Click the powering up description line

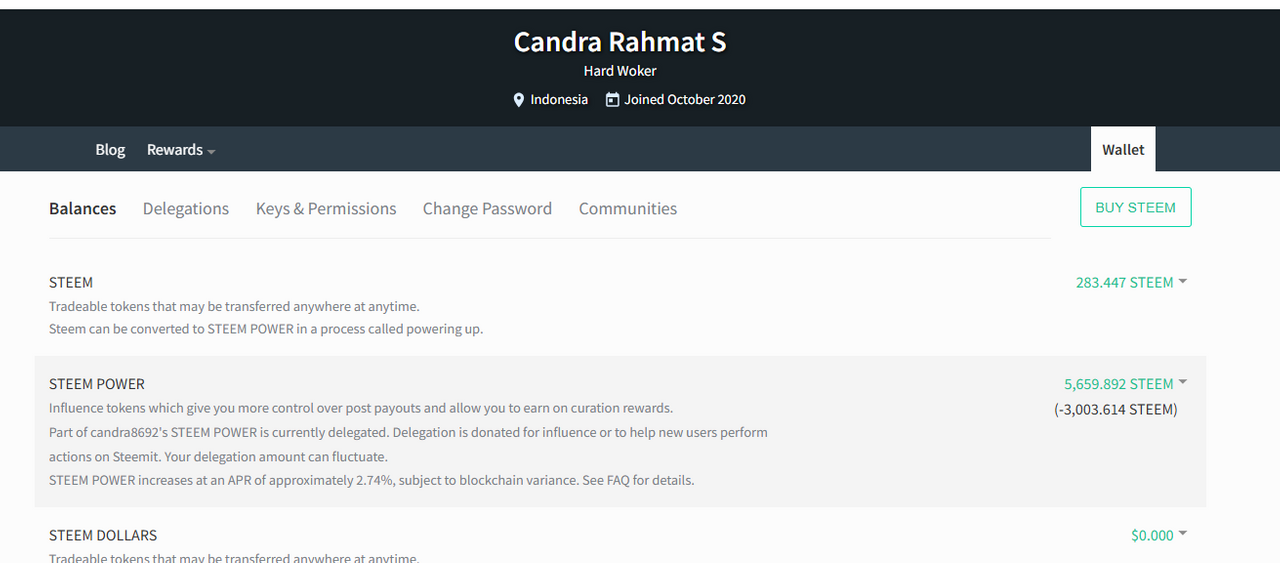[266, 329]
